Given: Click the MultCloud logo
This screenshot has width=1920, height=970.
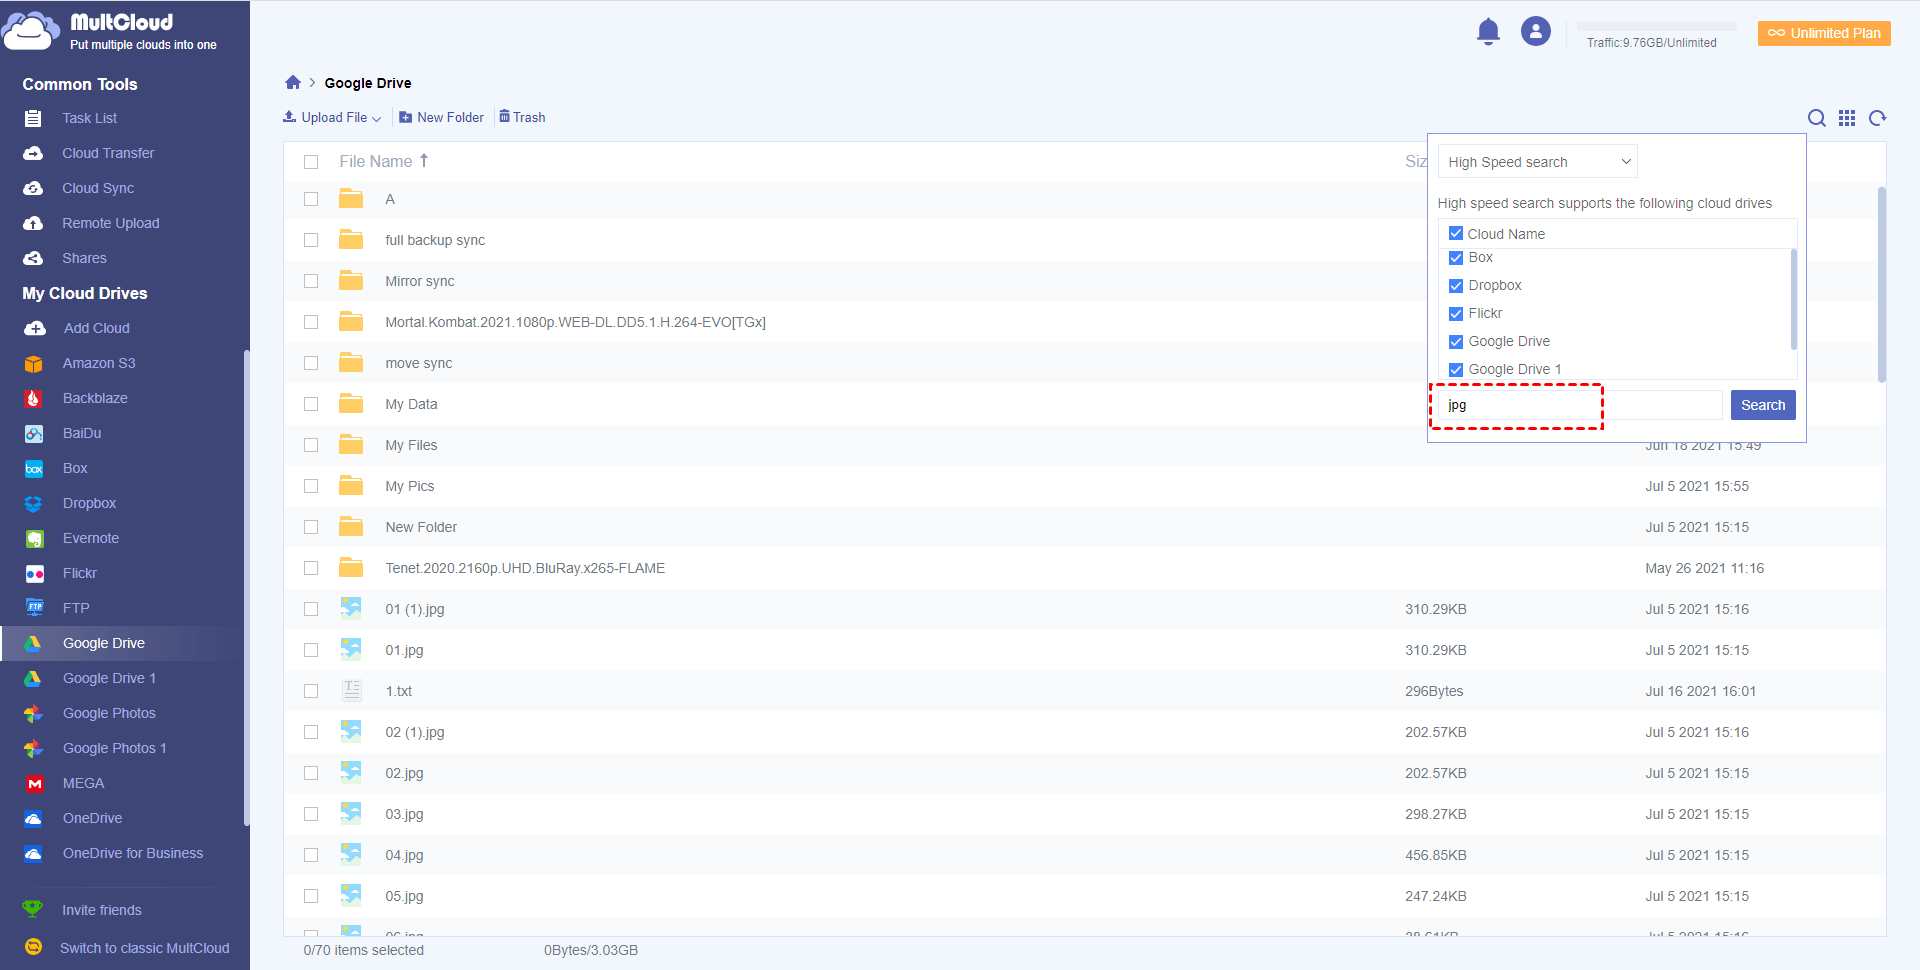Looking at the screenshot, I should [x=110, y=31].
